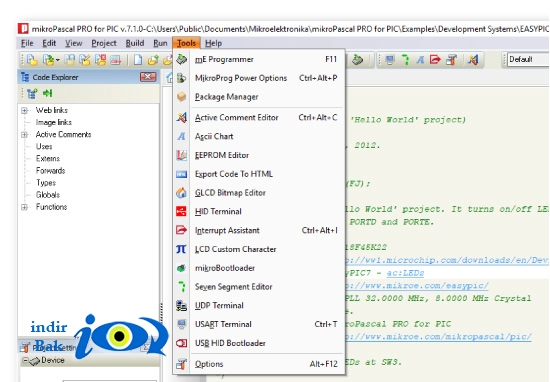The width and height of the screenshot is (550, 382).
Task: Open the Help menu
Action: tap(213, 43)
